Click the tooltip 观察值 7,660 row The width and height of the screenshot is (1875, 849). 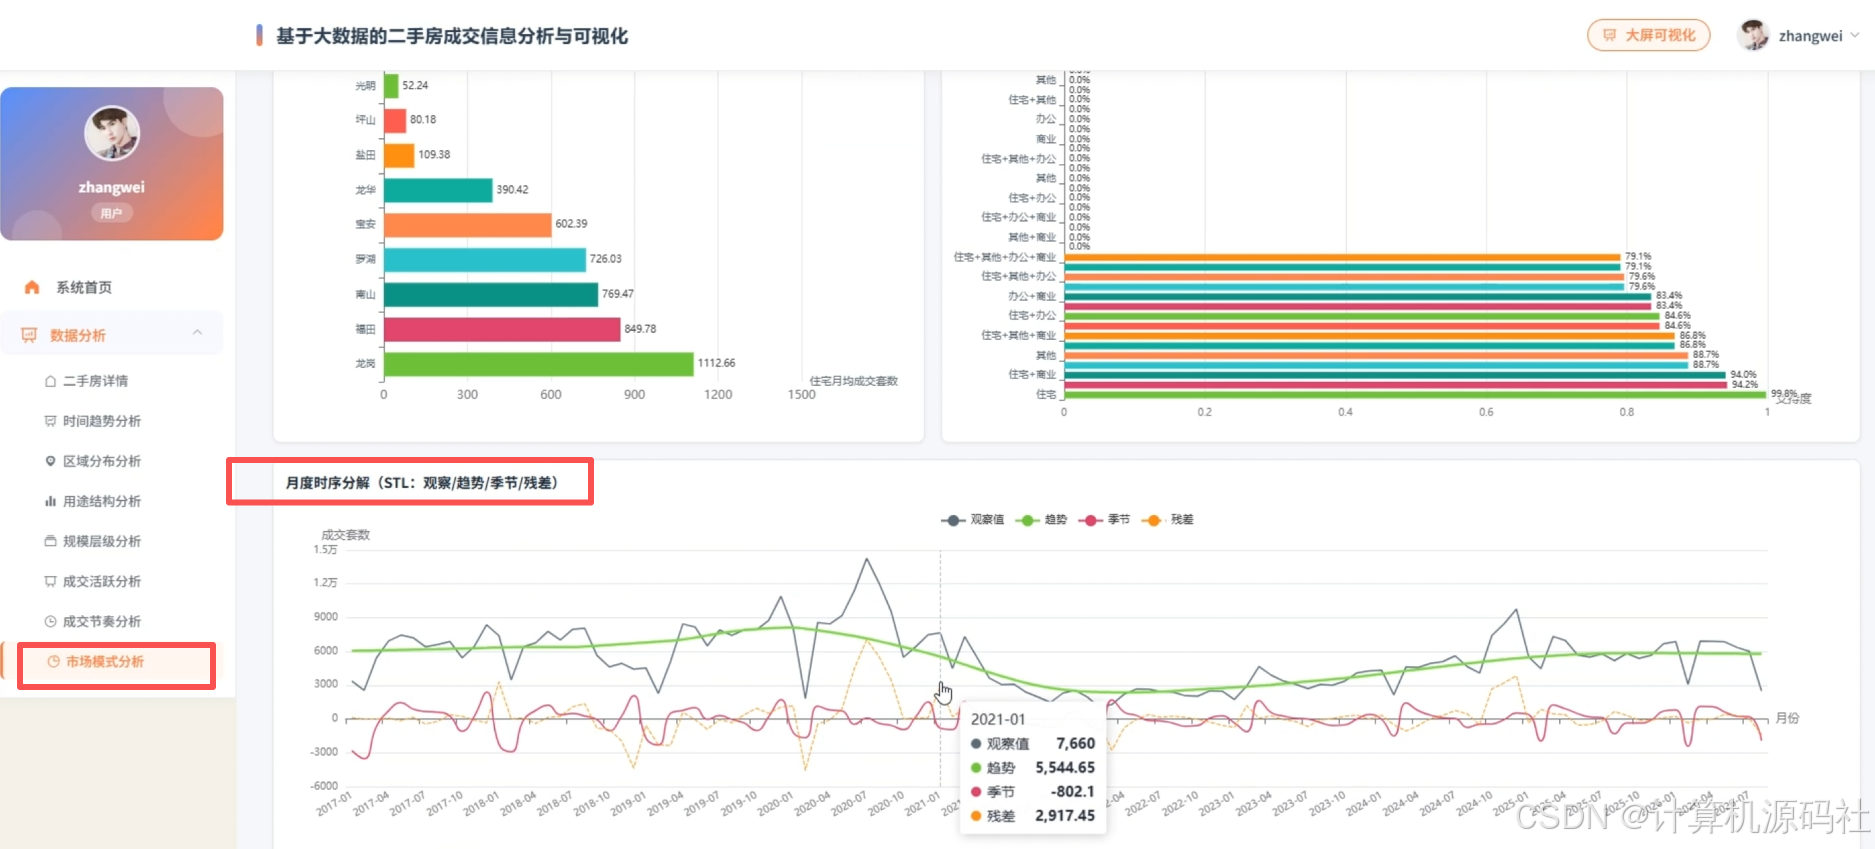coord(1032,743)
